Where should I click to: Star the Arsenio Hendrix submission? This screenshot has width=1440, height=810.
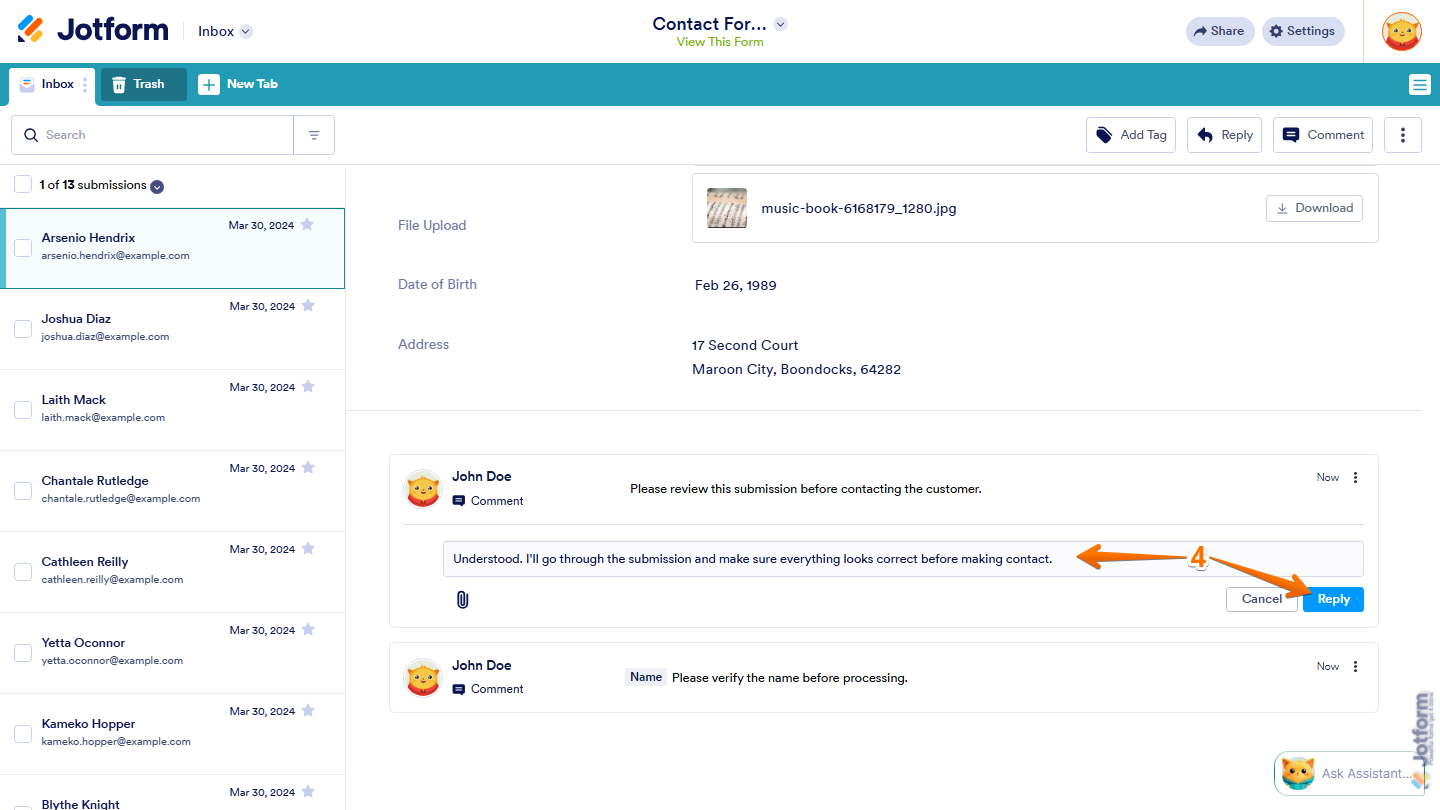pos(307,225)
